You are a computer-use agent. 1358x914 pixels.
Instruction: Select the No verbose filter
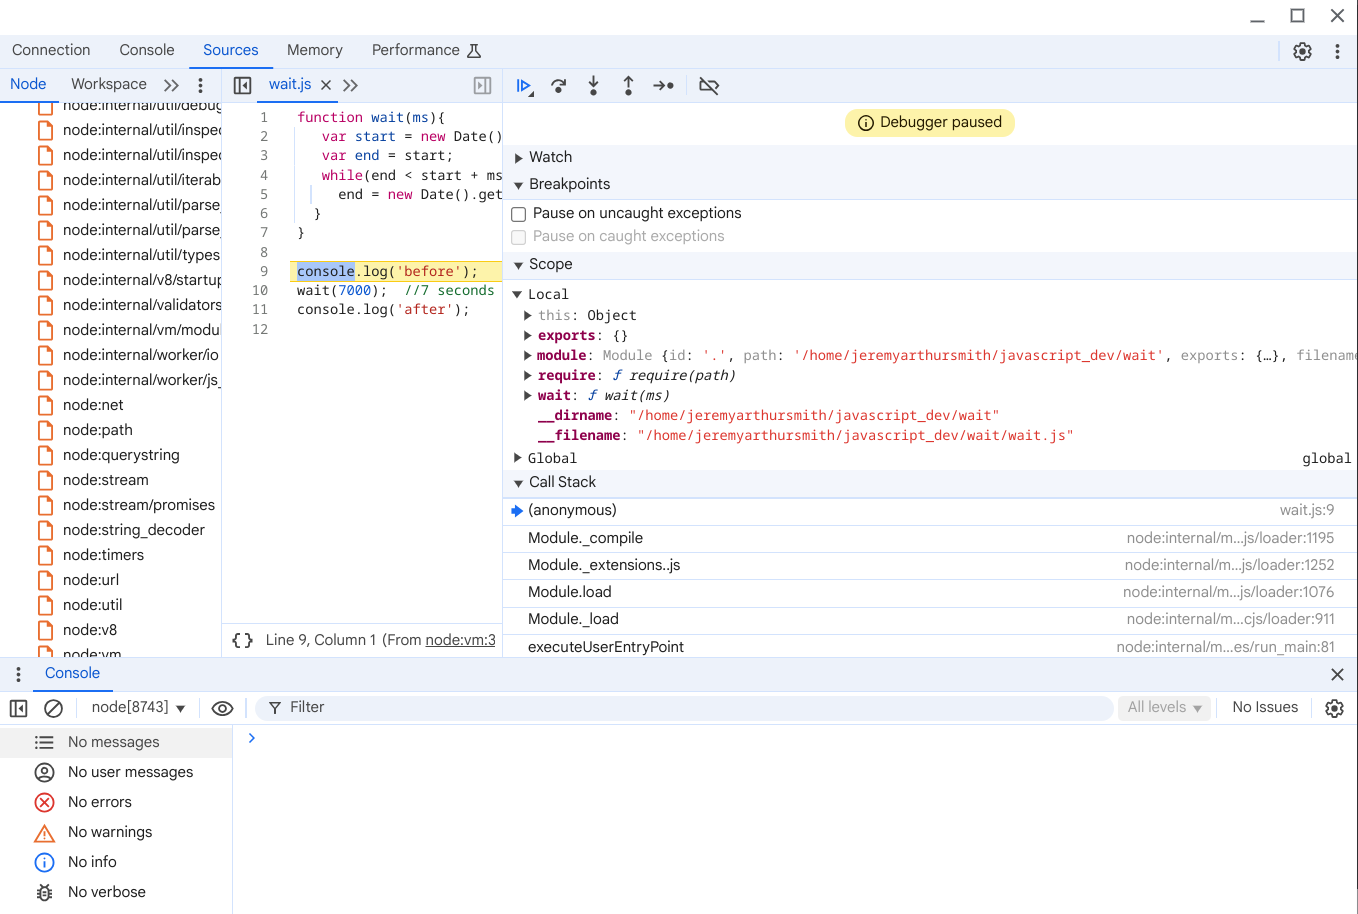pyautogui.click(x=116, y=892)
